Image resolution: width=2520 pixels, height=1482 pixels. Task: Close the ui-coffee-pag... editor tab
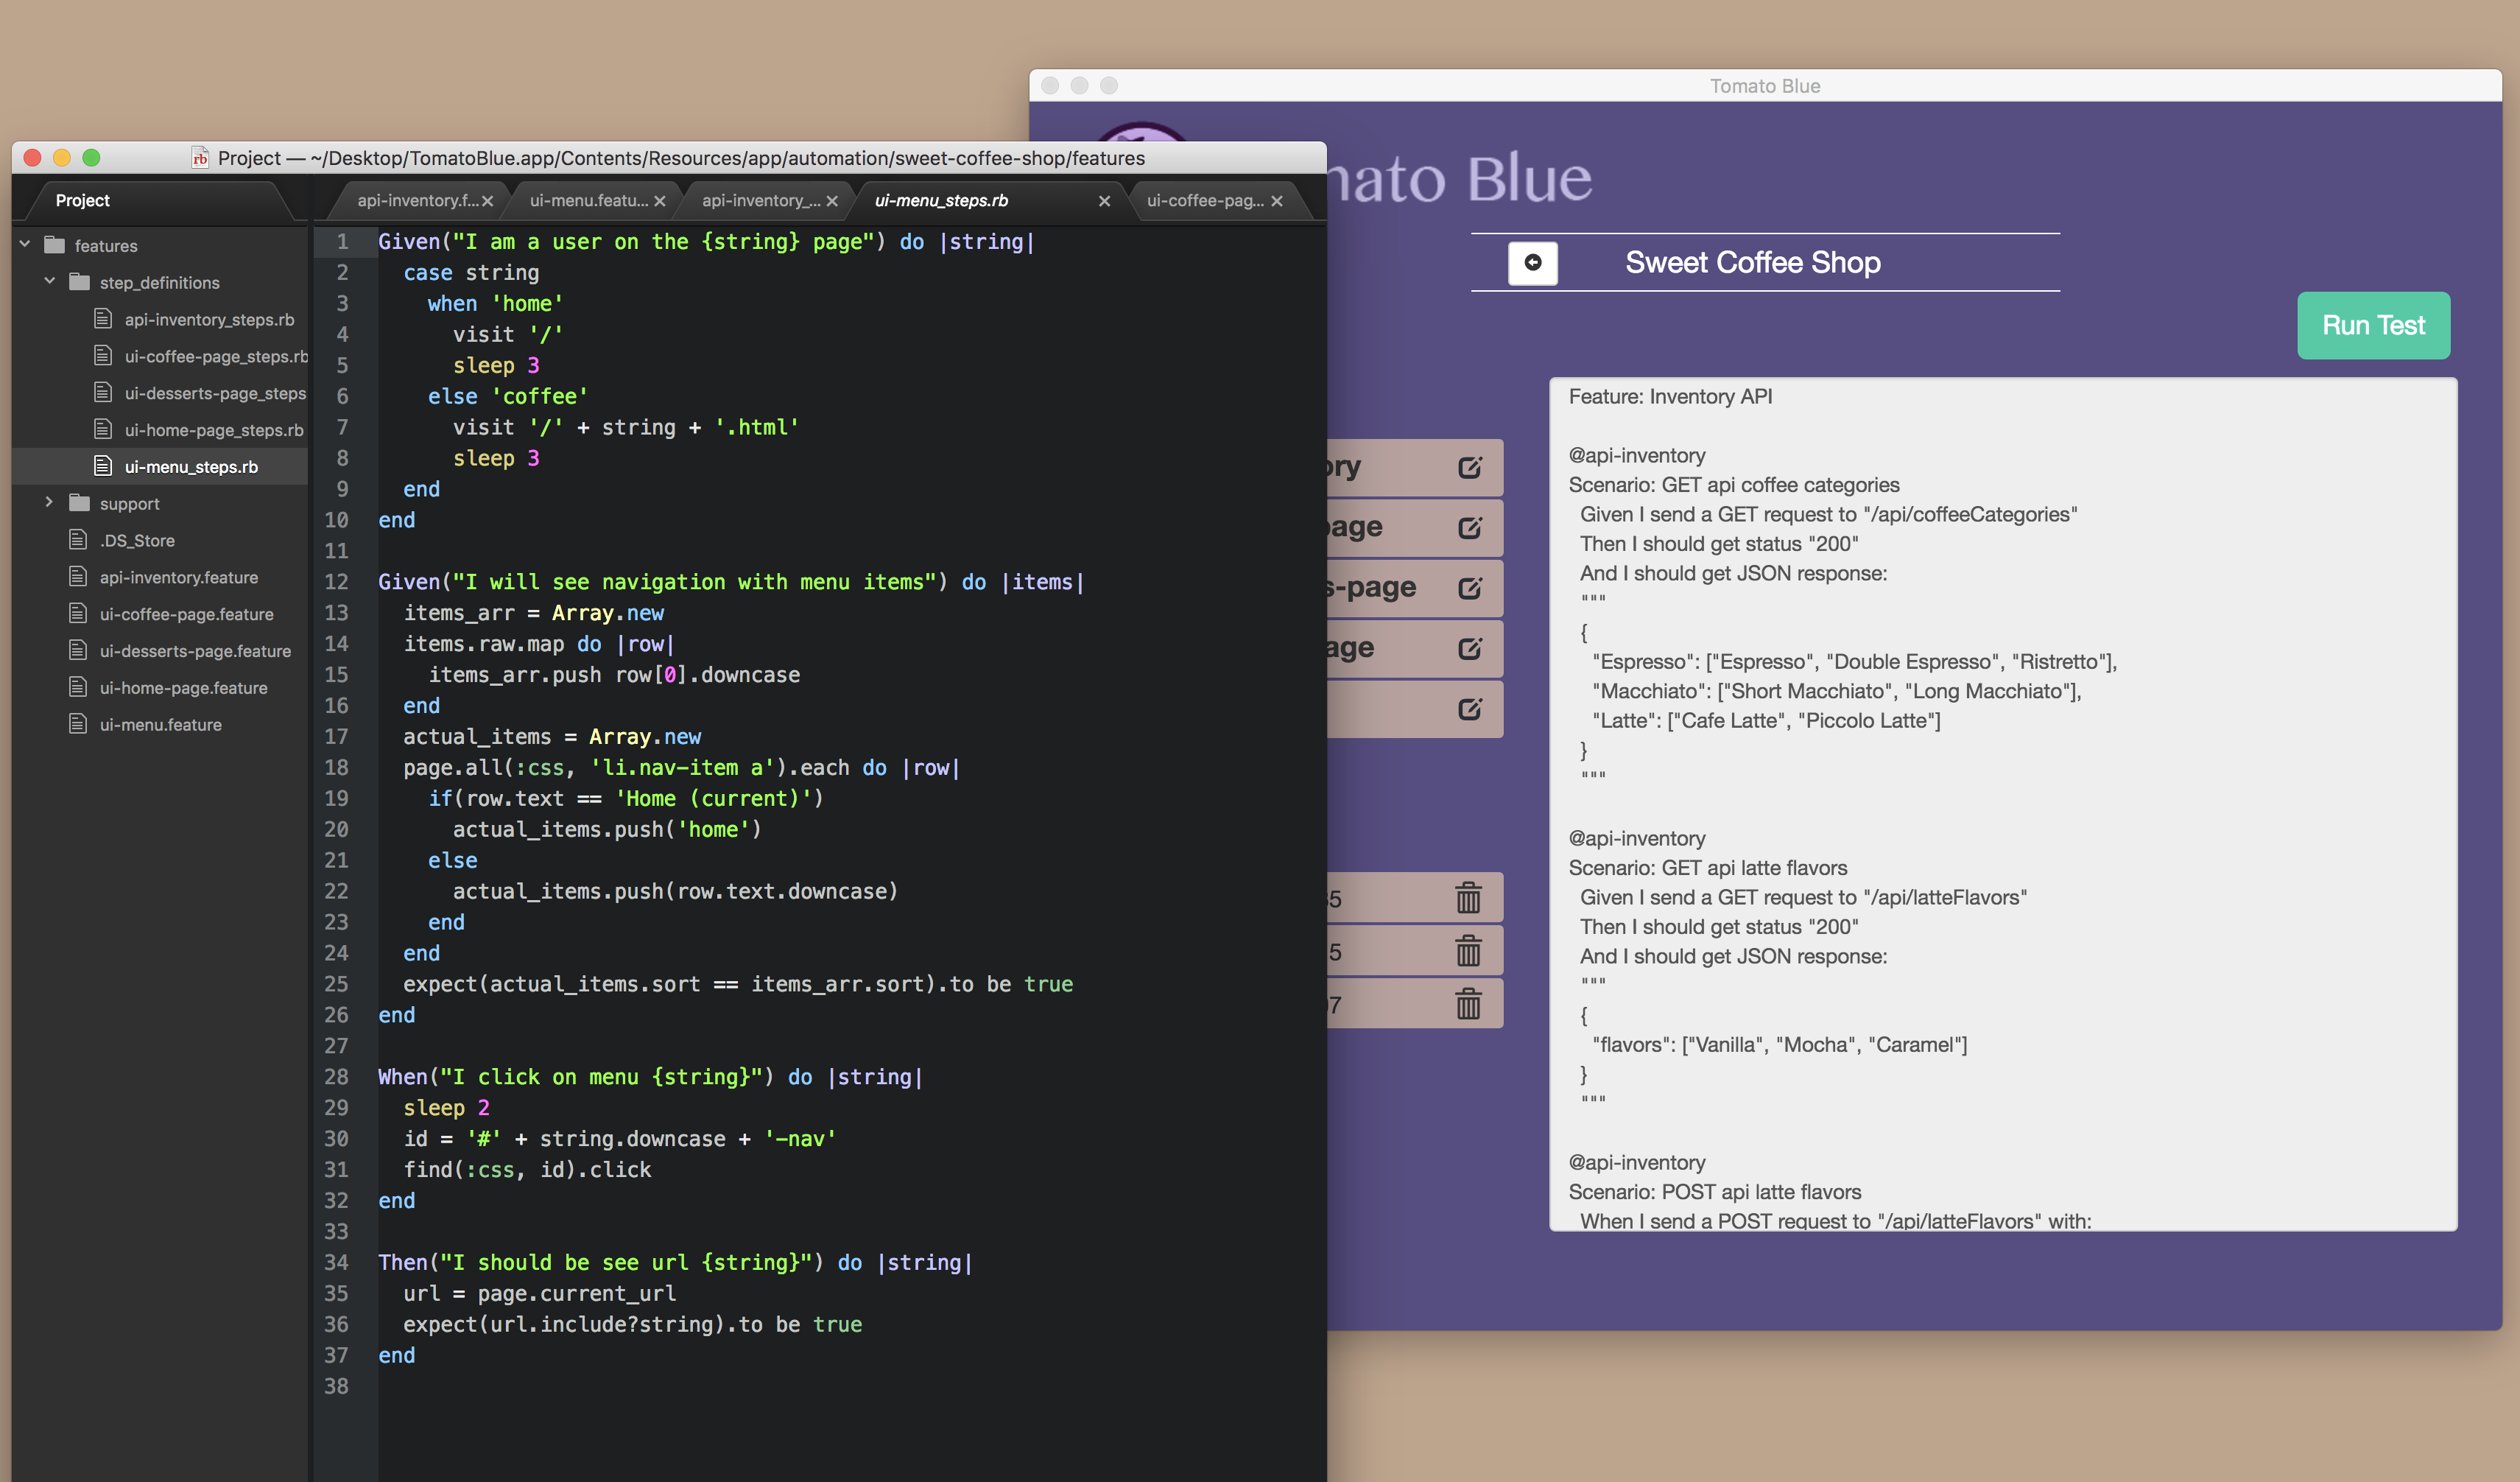[x=1277, y=201]
